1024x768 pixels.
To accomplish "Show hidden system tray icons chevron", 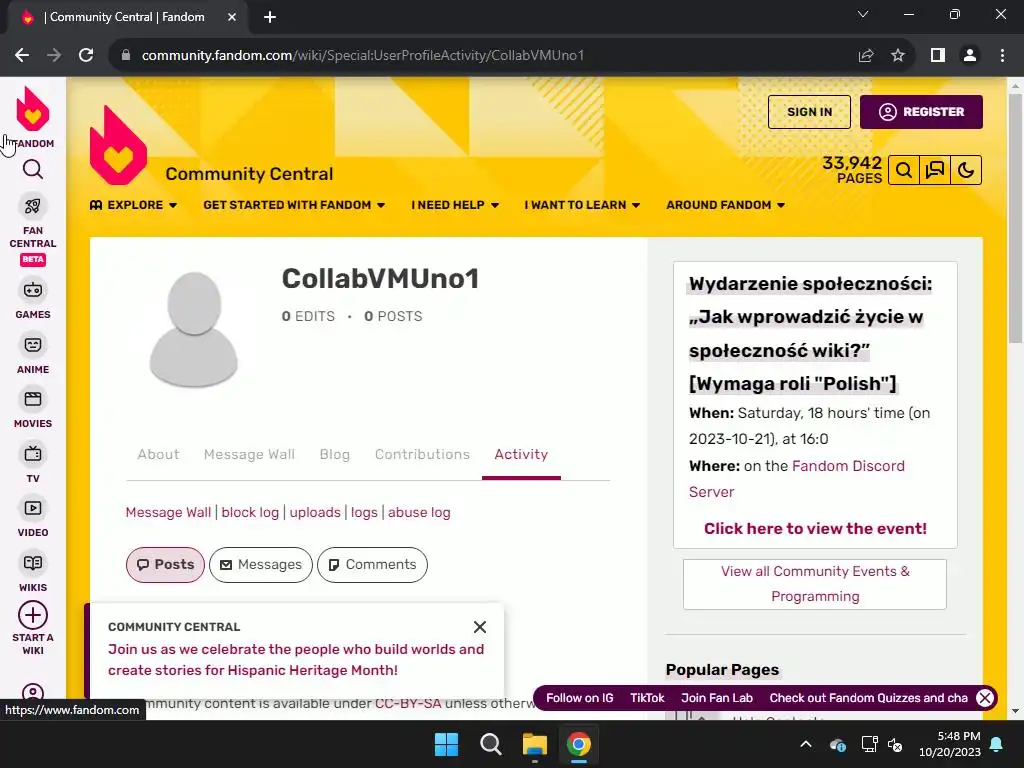I will pos(806,744).
